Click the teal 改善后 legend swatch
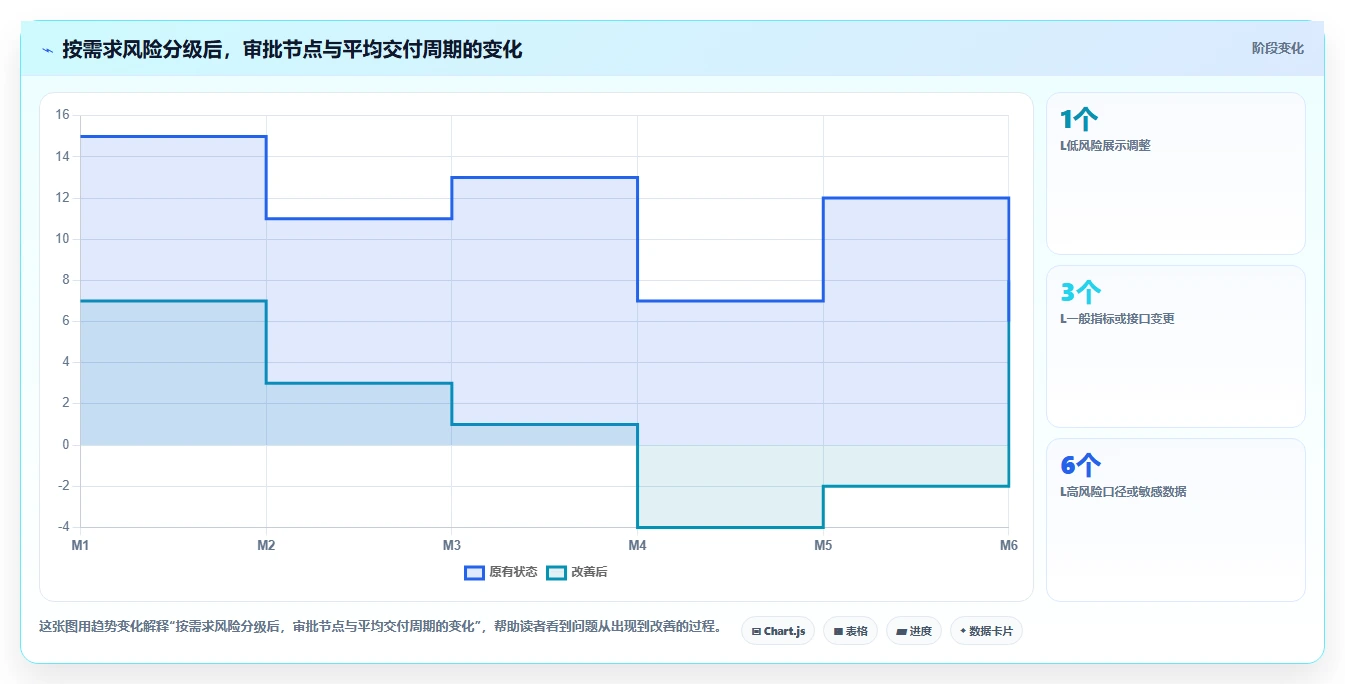This screenshot has height=684, width=1345. 556,572
